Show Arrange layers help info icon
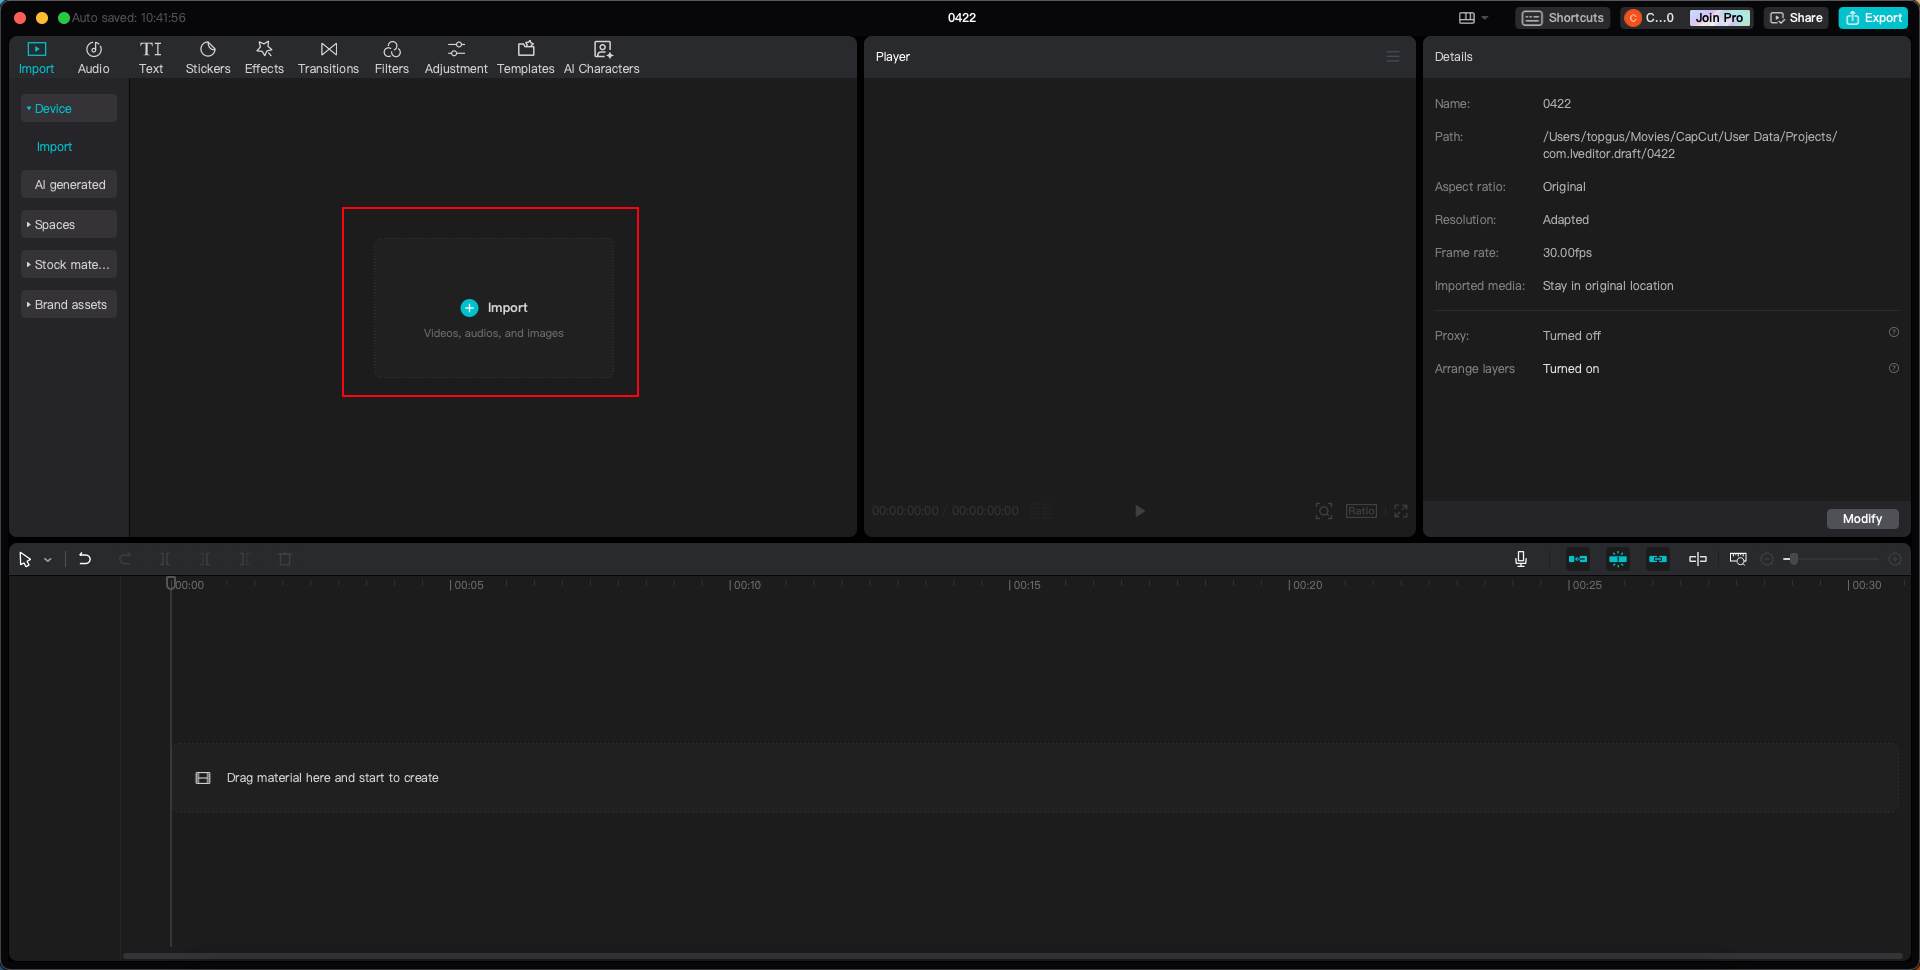1920x970 pixels. (x=1893, y=368)
